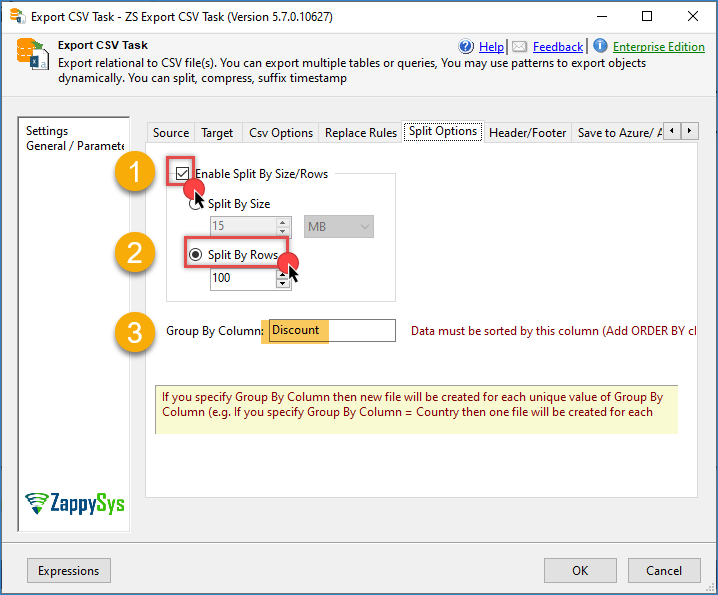Click the yellow Group By Column hint box

coord(416,409)
